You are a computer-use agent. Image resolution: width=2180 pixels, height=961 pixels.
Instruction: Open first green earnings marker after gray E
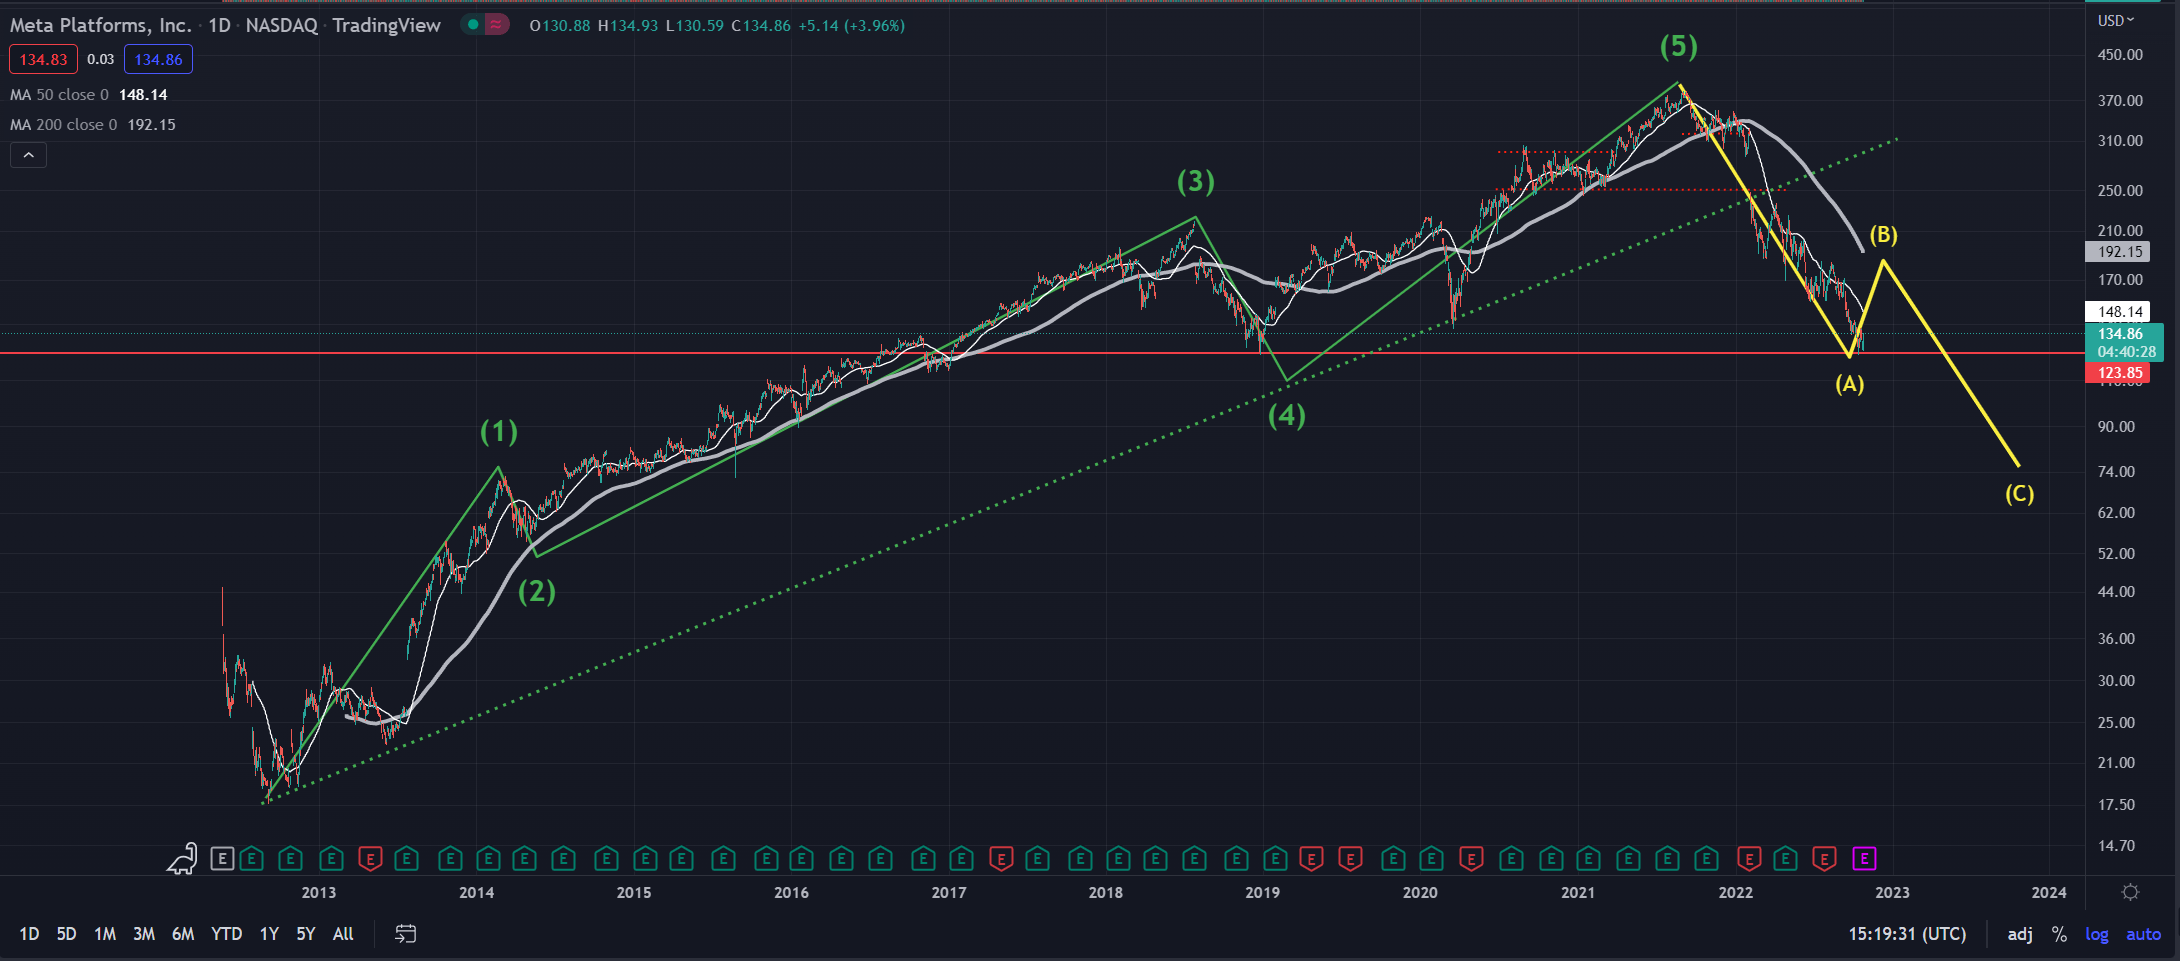(x=251, y=858)
